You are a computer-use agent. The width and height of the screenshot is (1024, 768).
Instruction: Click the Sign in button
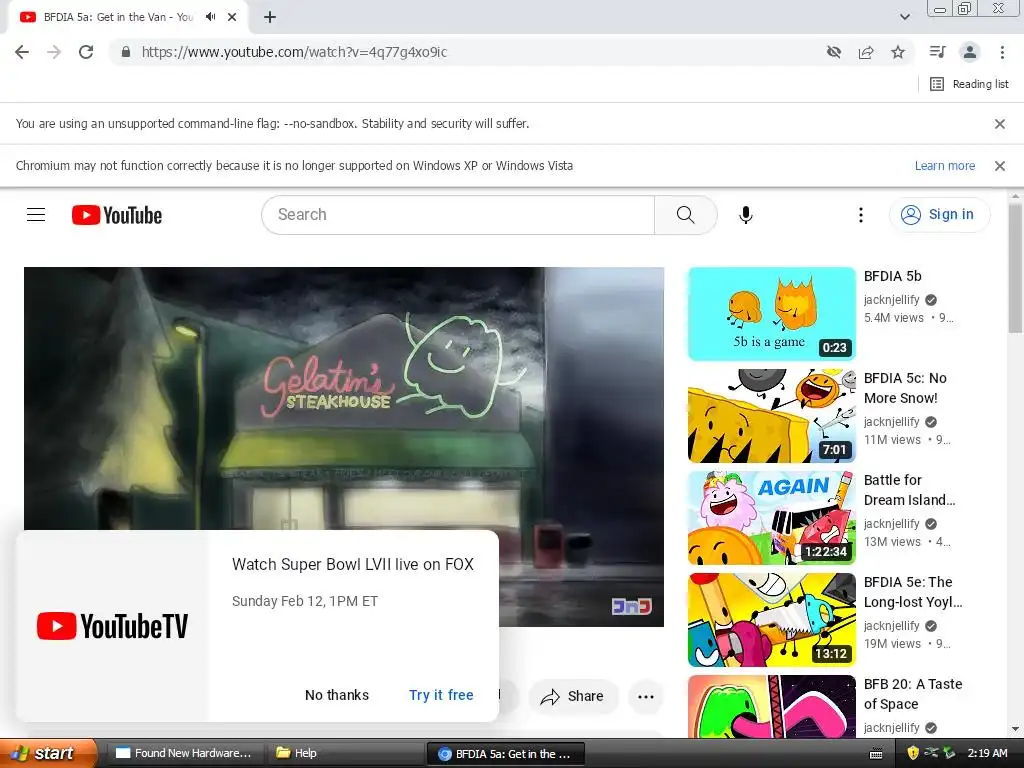tap(939, 215)
